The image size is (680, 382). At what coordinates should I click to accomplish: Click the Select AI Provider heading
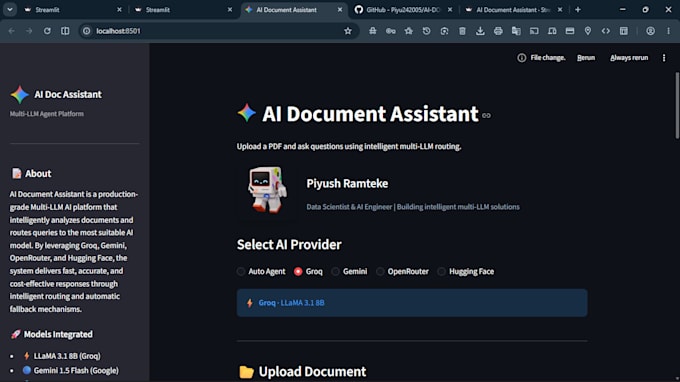point(289,245)
